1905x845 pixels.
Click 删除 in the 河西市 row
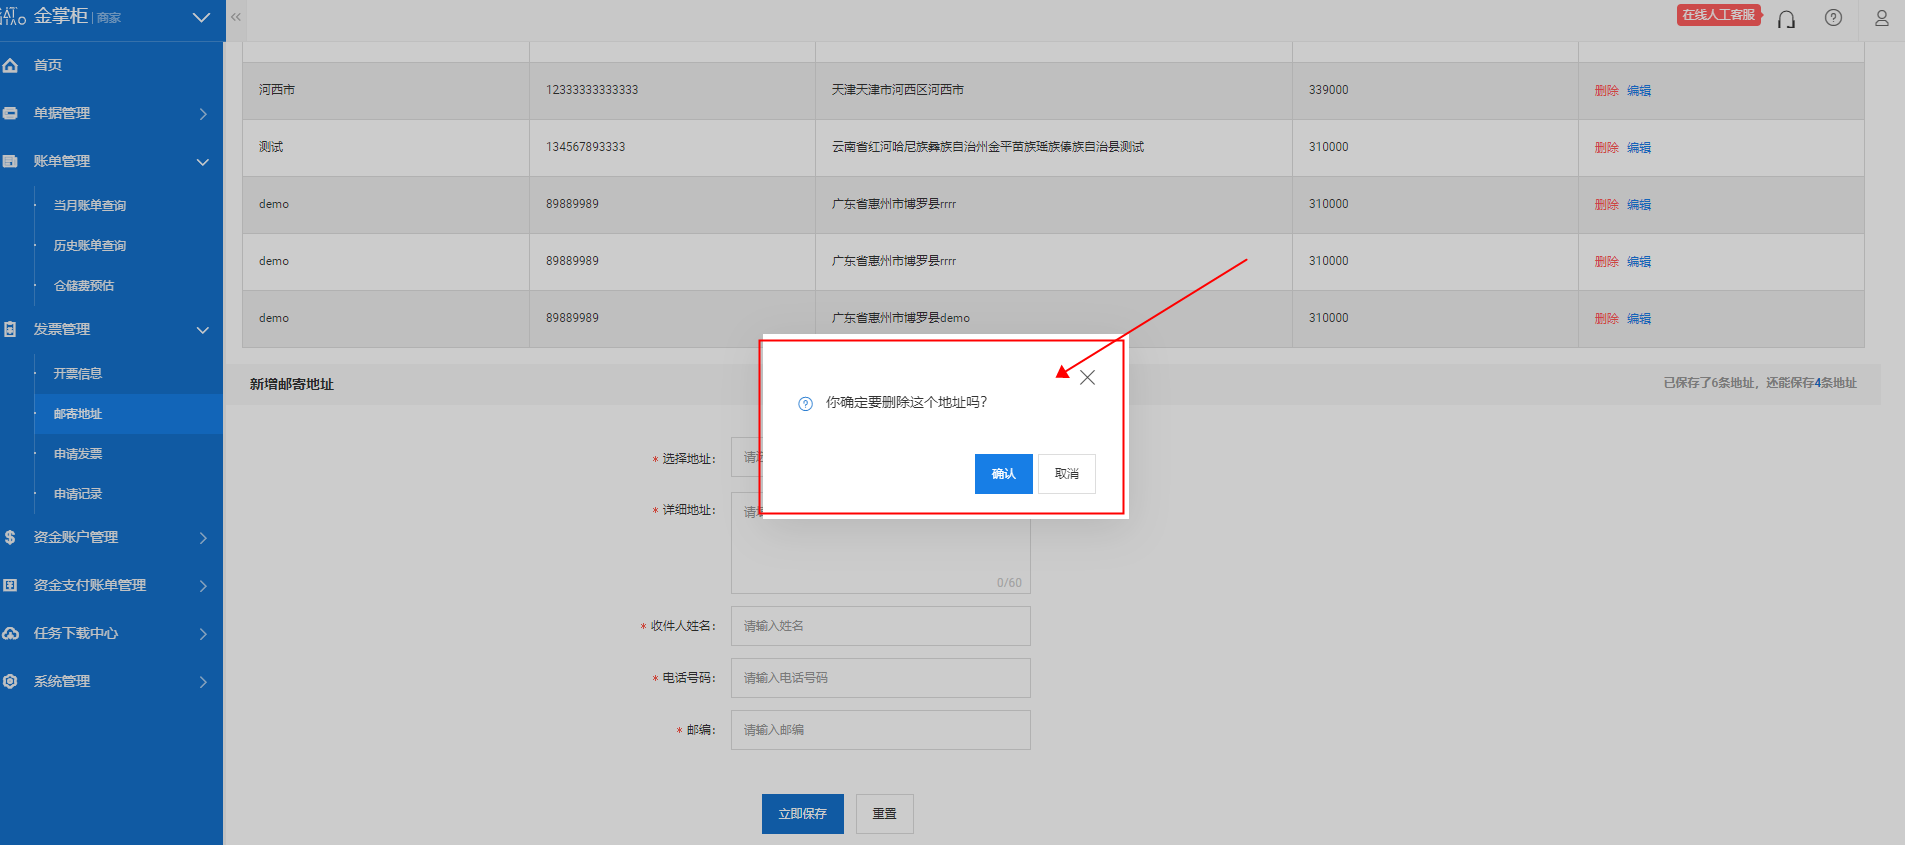(1606, 90)
